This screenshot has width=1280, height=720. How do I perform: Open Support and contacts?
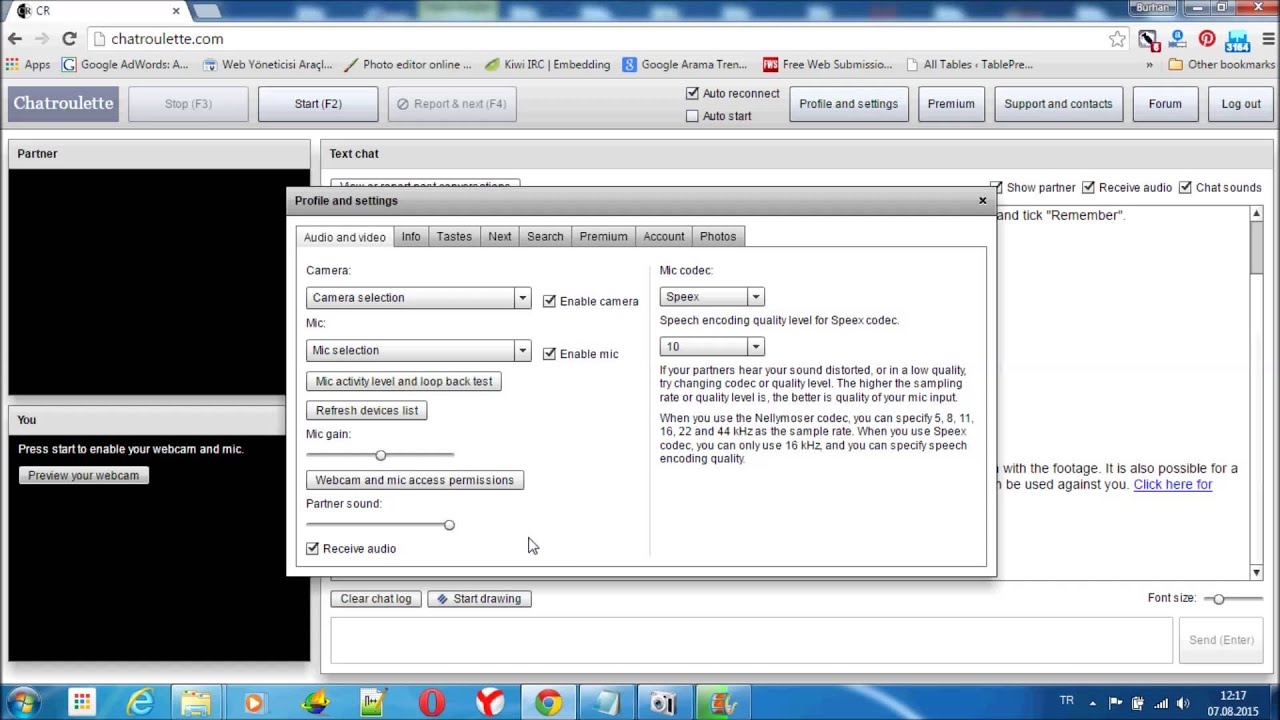pyautogui.click(x=1058, y=104)
